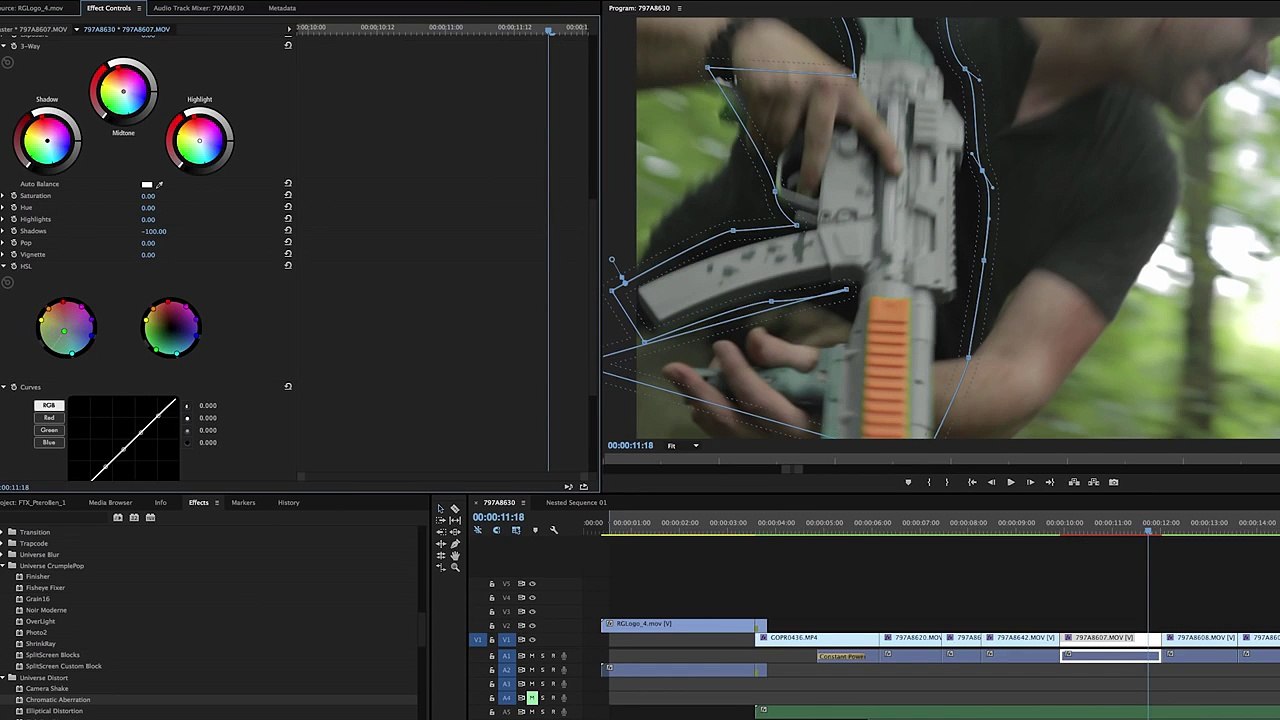Select the RGB curve channel button
The height and width of the screenshot is (720, 1280).
49,405
